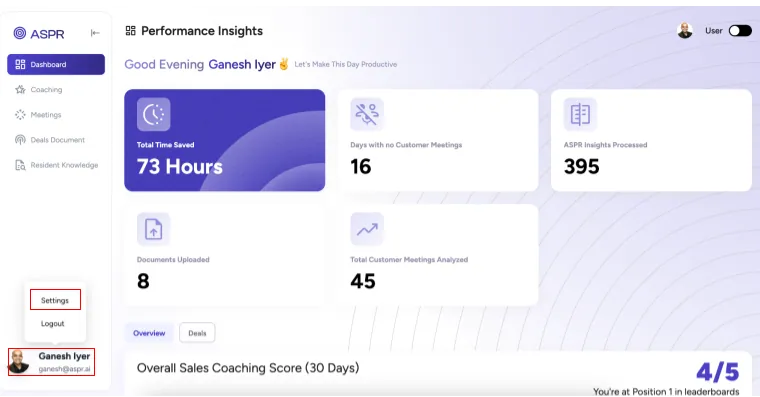Click the no Customer Meetings icon

pyautogui.click(x=367, y=114)
